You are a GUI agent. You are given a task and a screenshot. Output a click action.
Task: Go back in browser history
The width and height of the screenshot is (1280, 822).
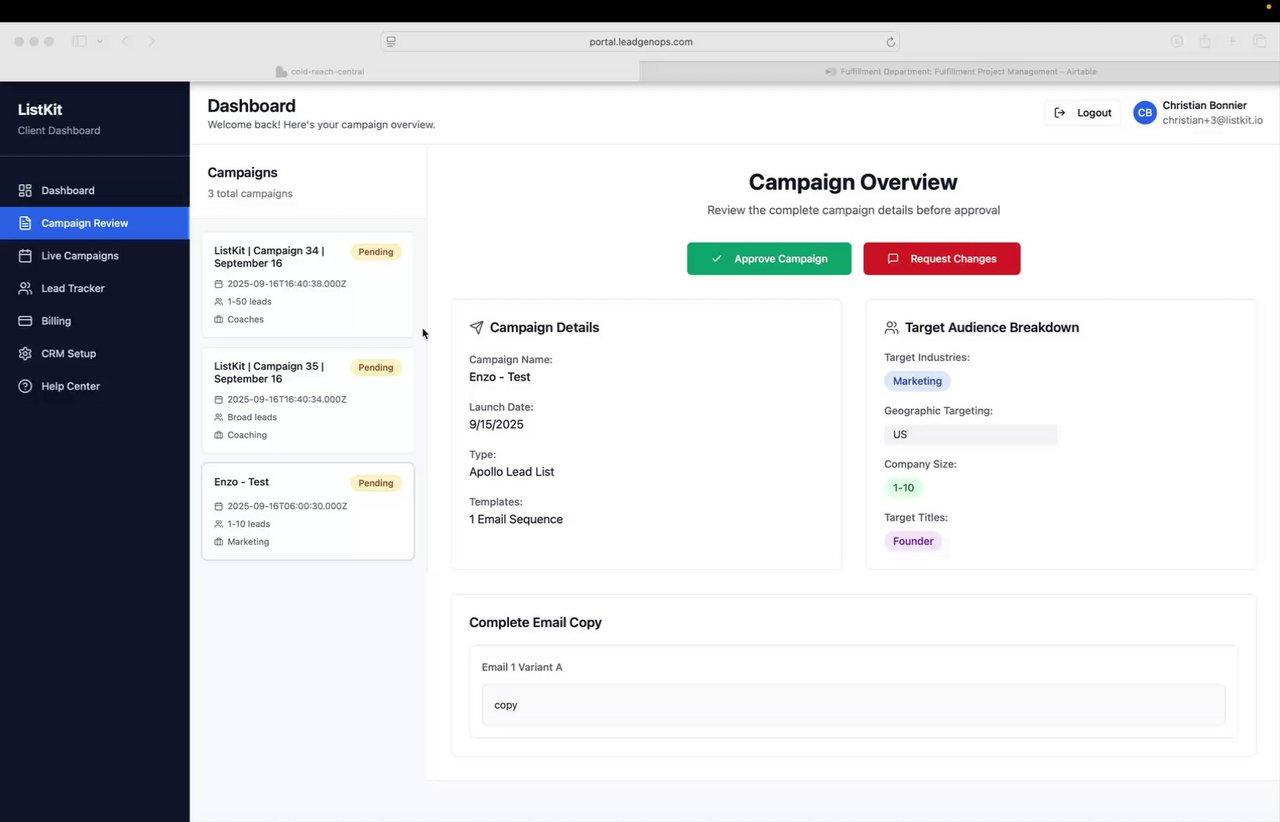[x=125, y=41]
